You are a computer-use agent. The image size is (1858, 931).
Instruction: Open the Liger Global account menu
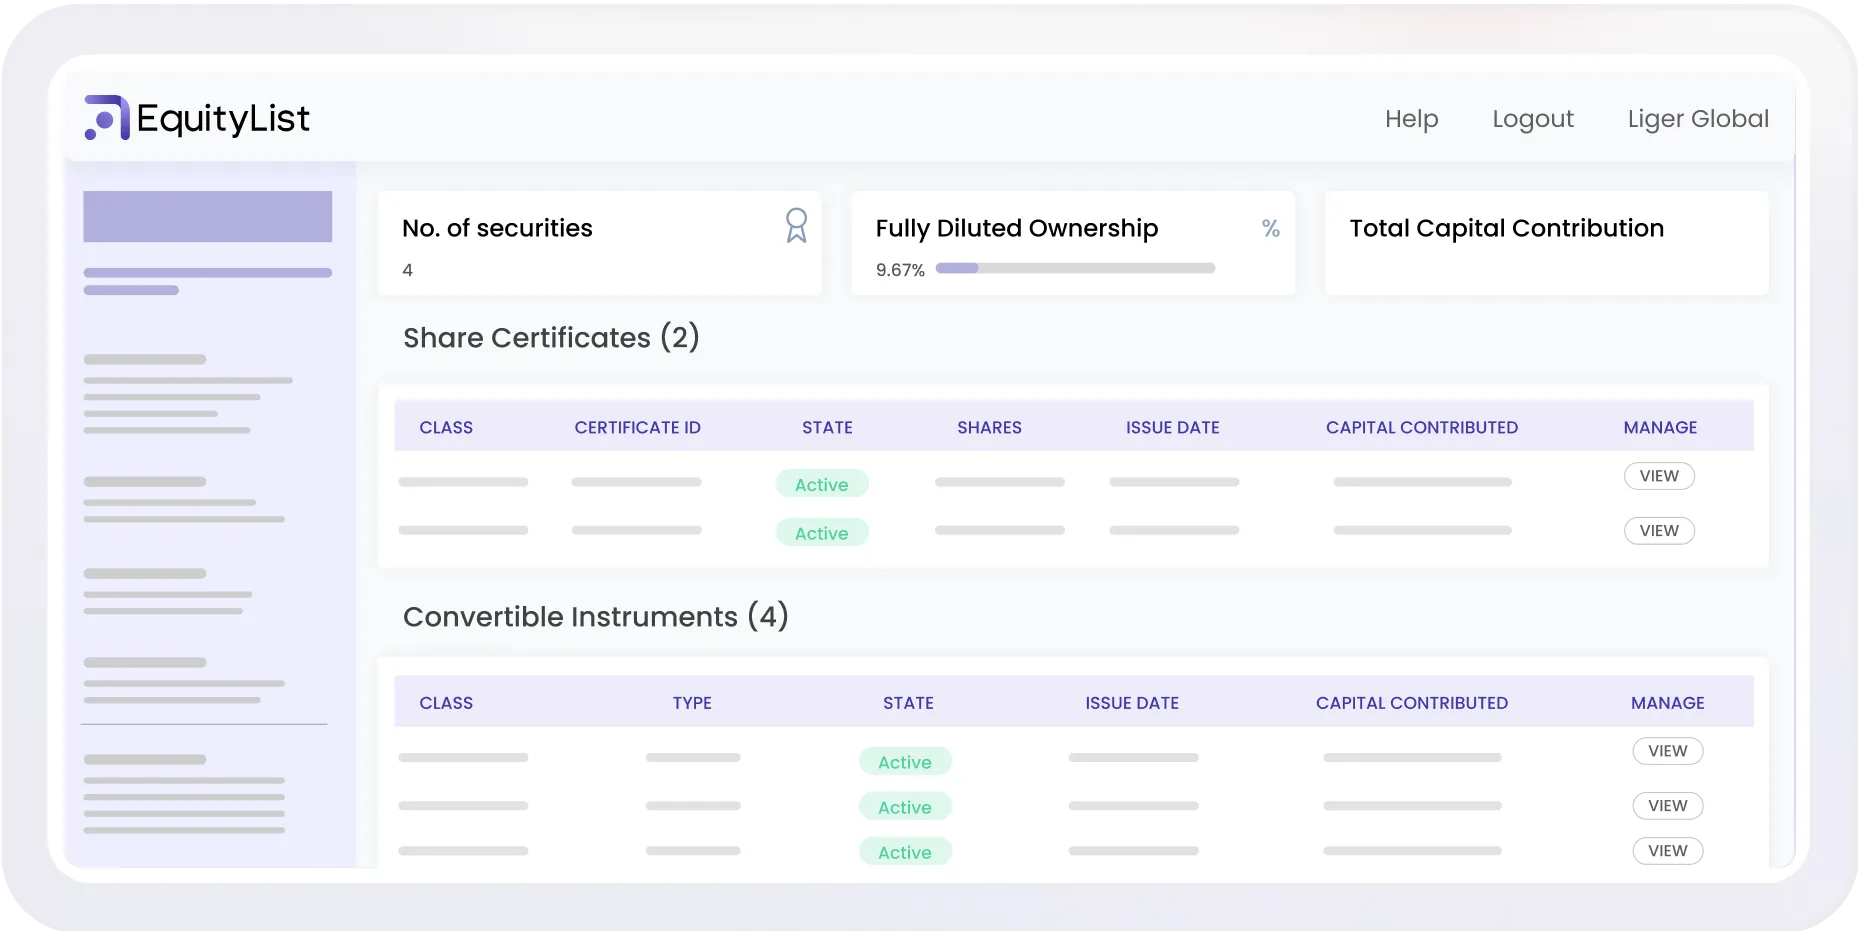tap(1697, 118)
